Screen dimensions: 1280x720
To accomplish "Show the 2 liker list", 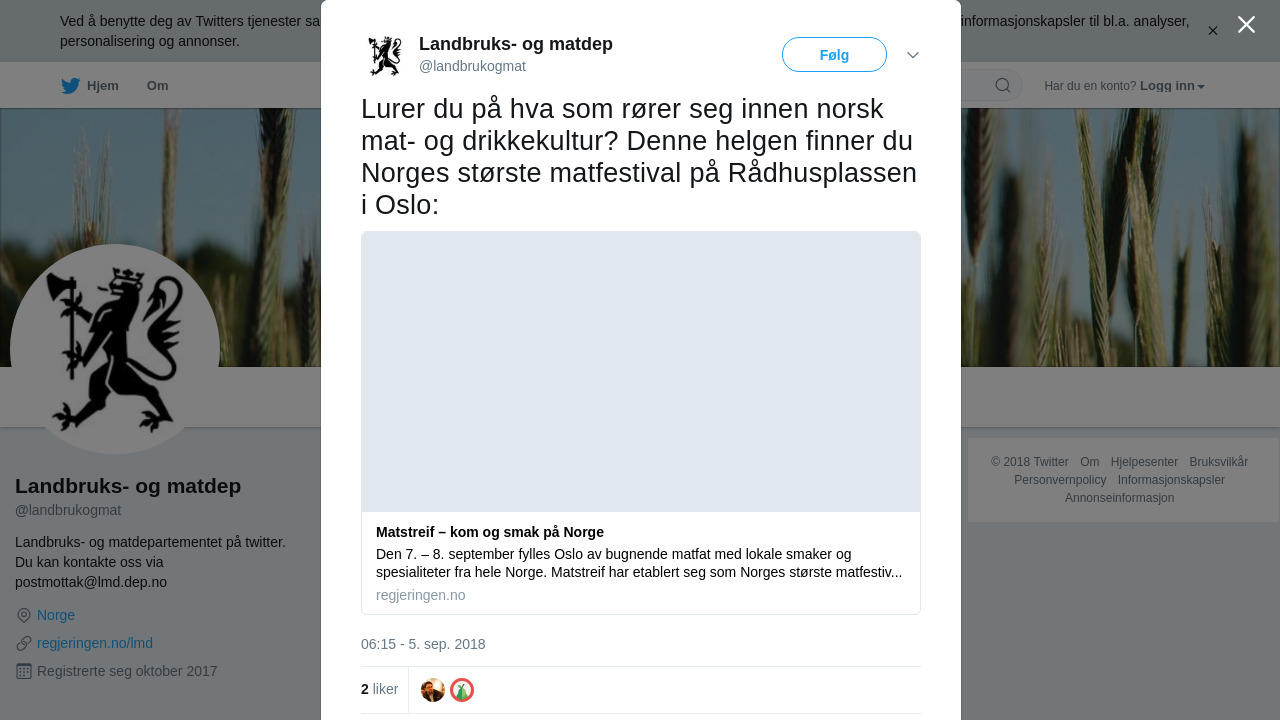I will [380, 689].
